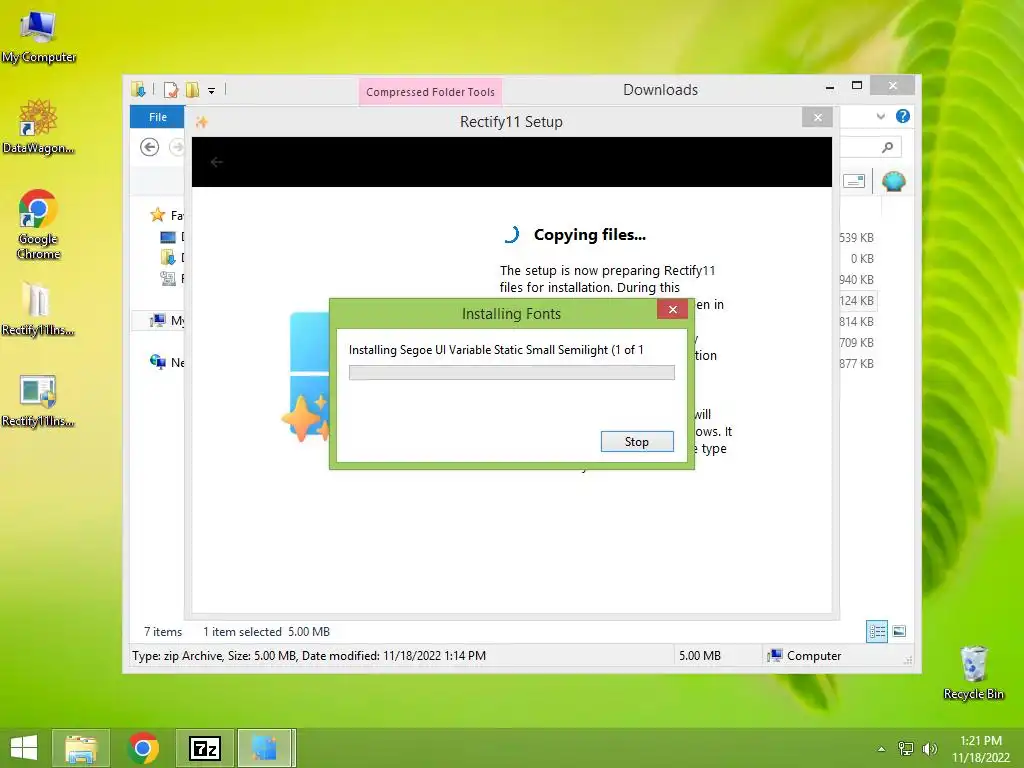Open the Compressed Folder Tools tab
Screen dimensions: 1024x768
click(x=430, y=92)
